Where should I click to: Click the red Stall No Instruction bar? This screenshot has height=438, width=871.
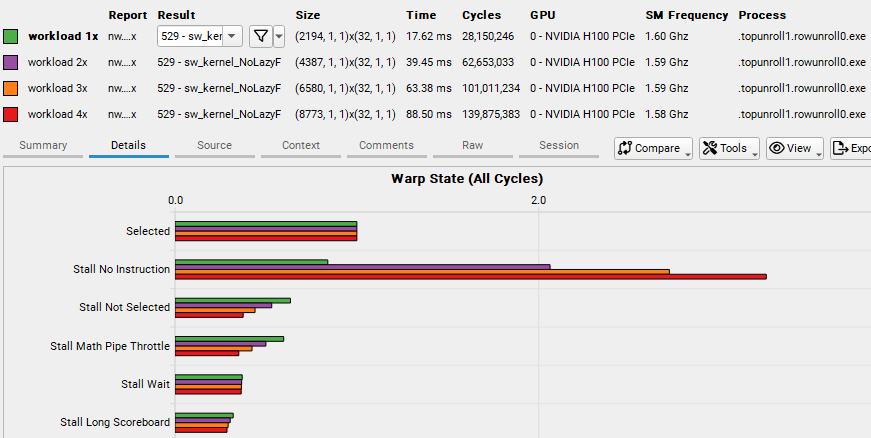[470, 277]
